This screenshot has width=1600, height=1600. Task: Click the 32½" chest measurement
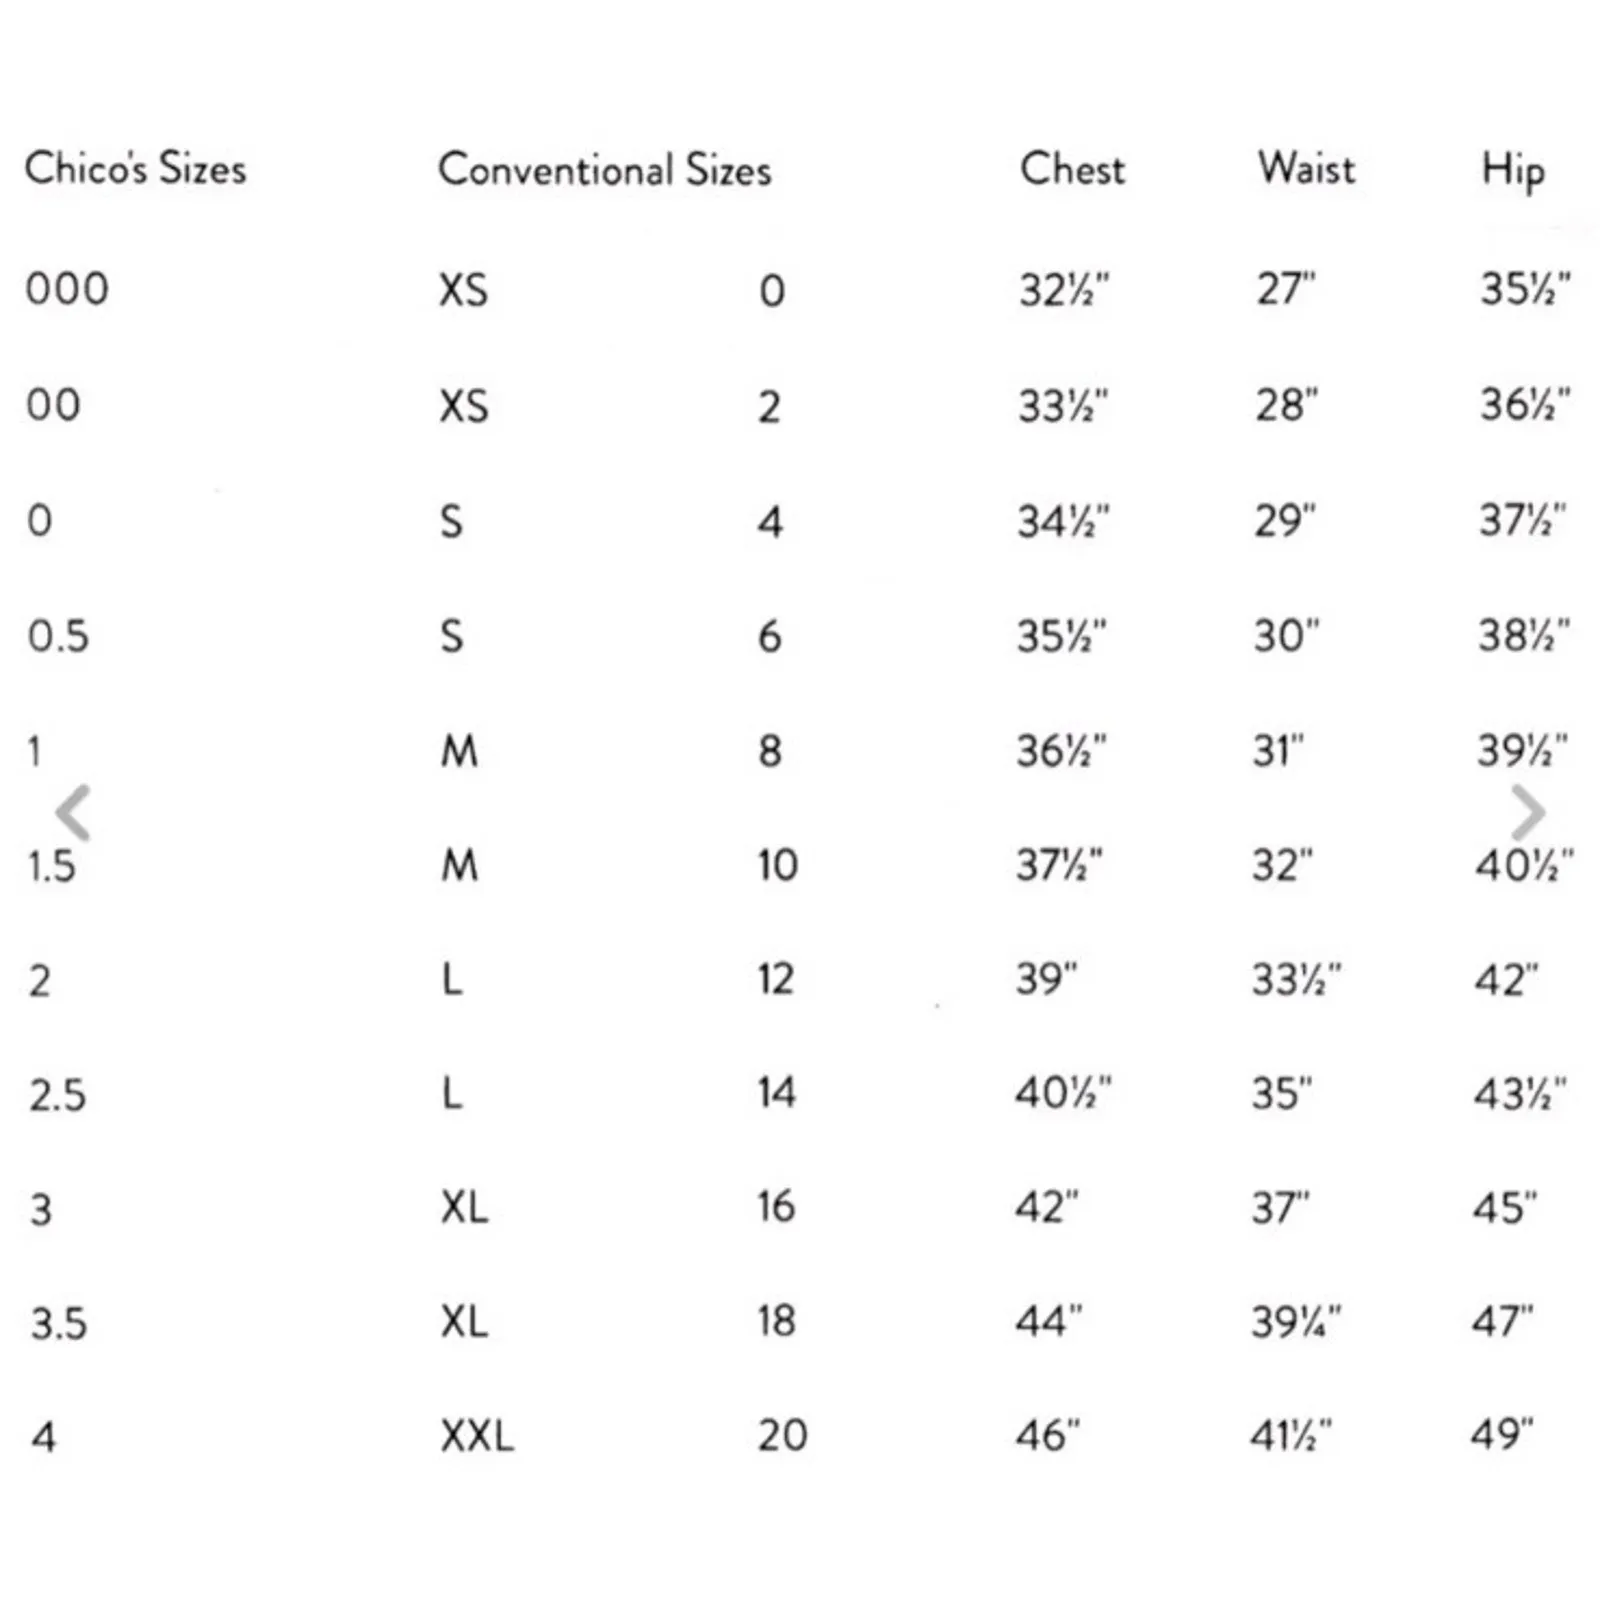[1064, 290]
